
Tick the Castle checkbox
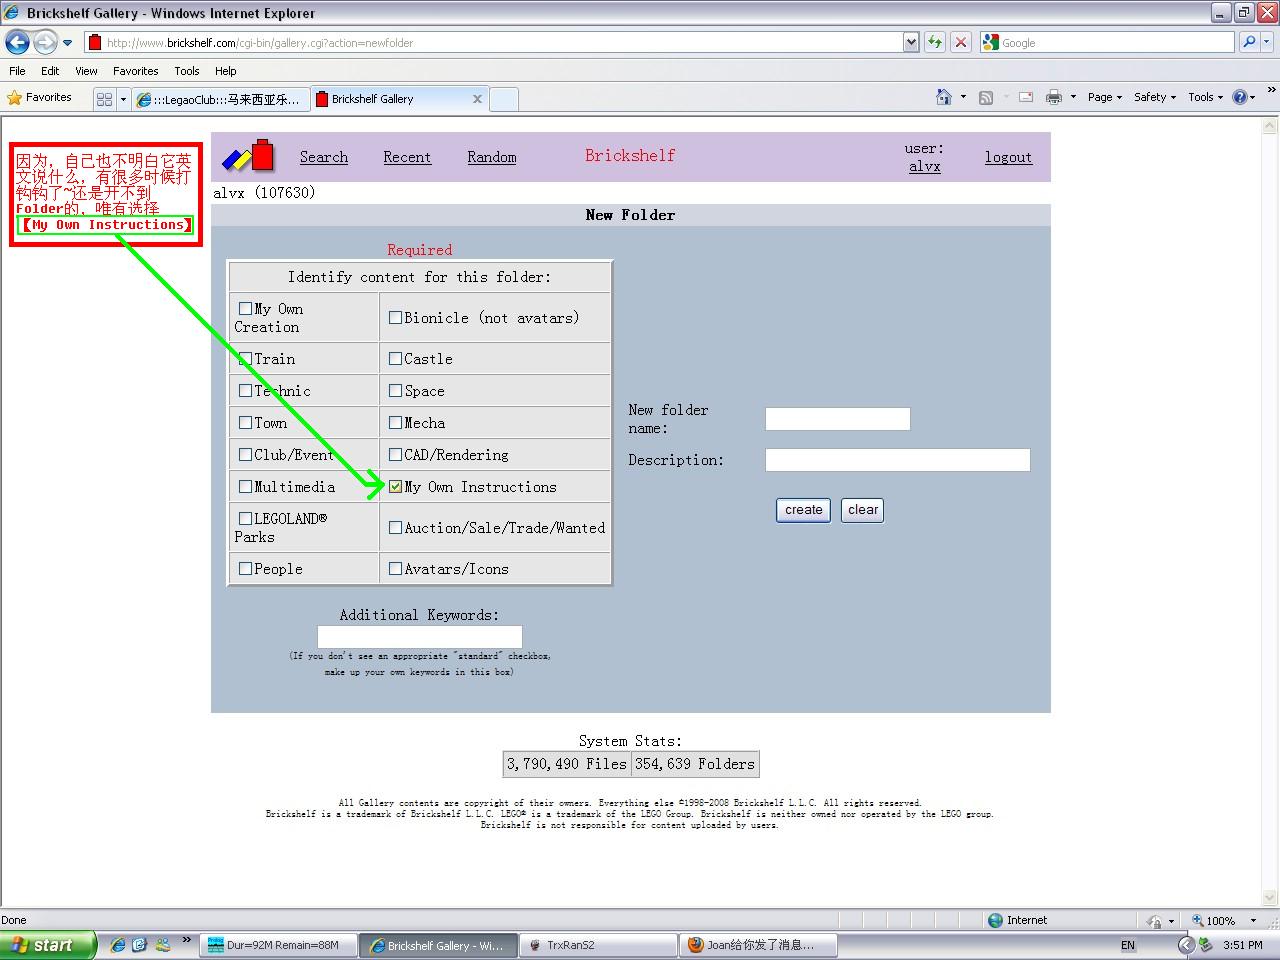point(395,359)
